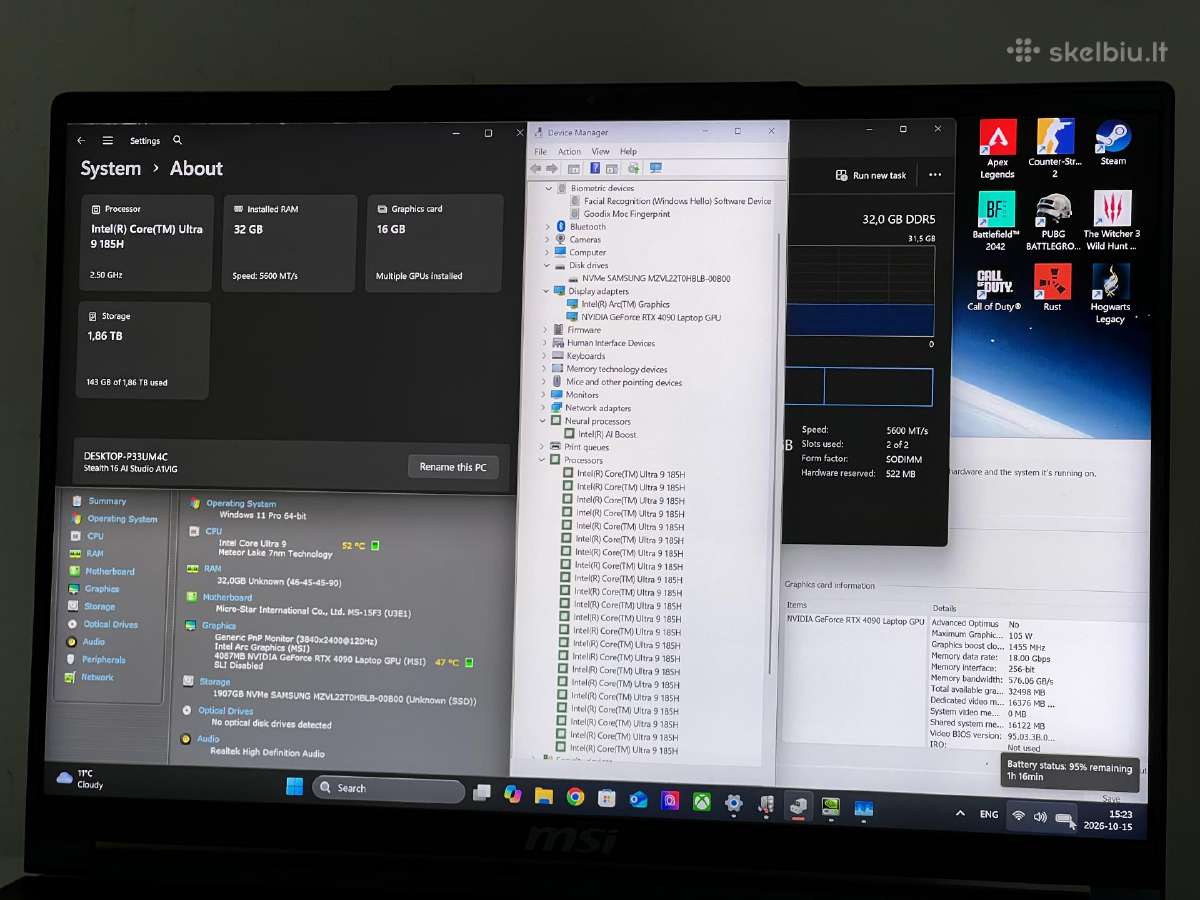Open the Call of Duty desktop icon
1200x900 pixels.
[x=994, y=289]
